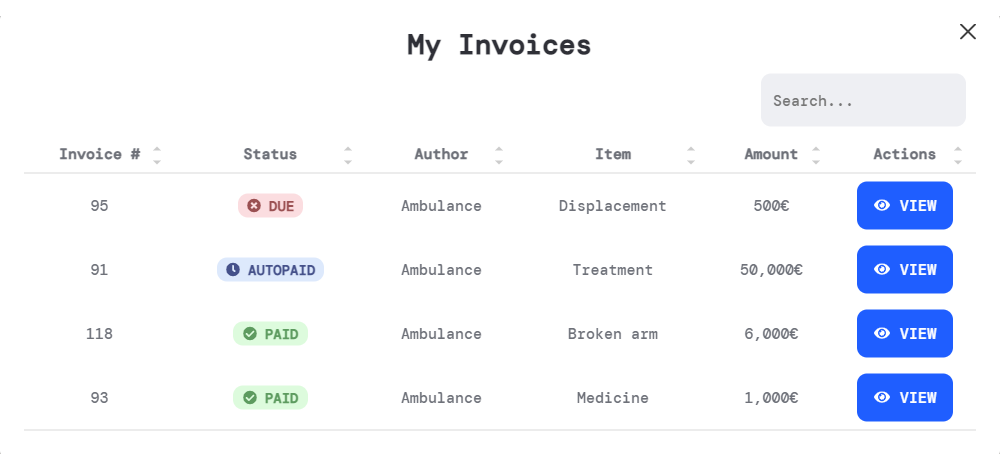1000x470 pixels.
Task: Click the Amount column header label
Action: pos(771,154)
